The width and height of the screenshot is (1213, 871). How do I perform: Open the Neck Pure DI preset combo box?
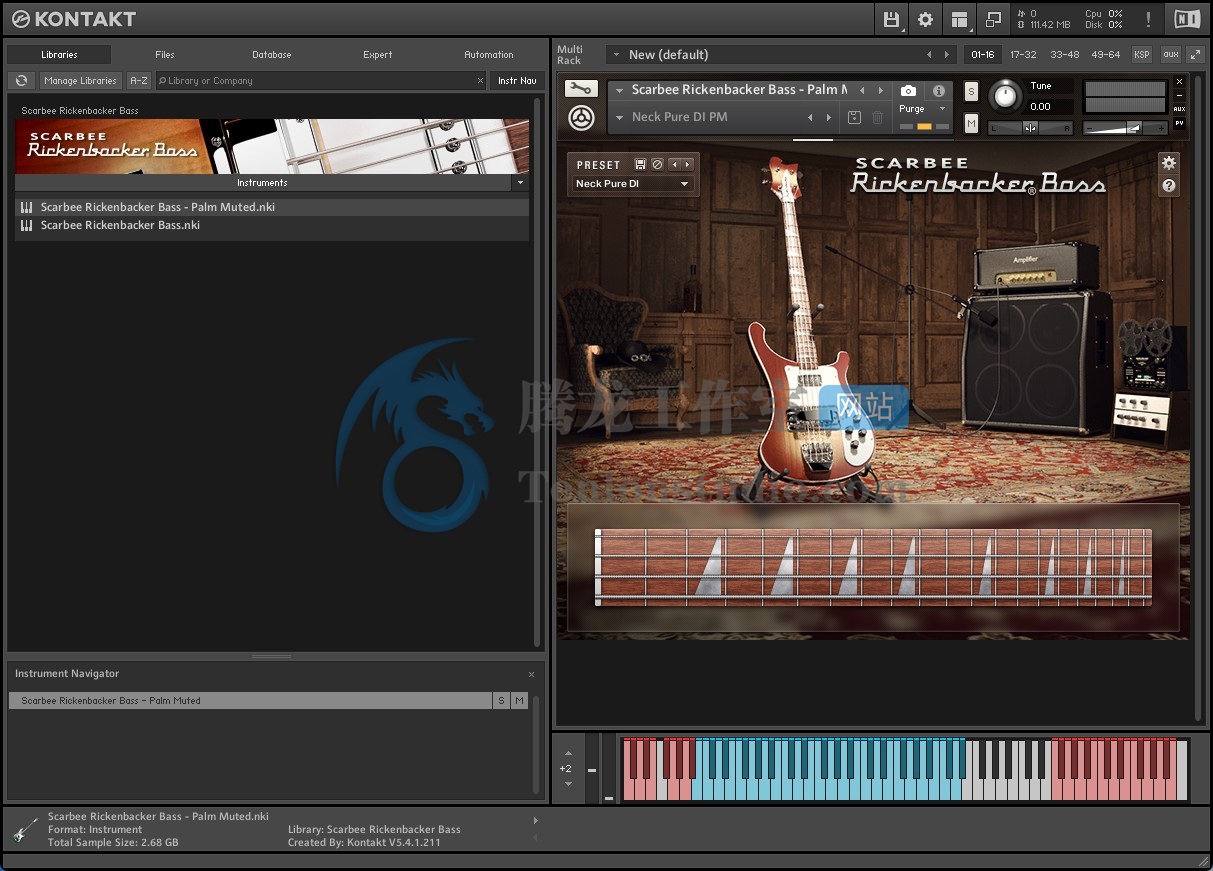633,184
